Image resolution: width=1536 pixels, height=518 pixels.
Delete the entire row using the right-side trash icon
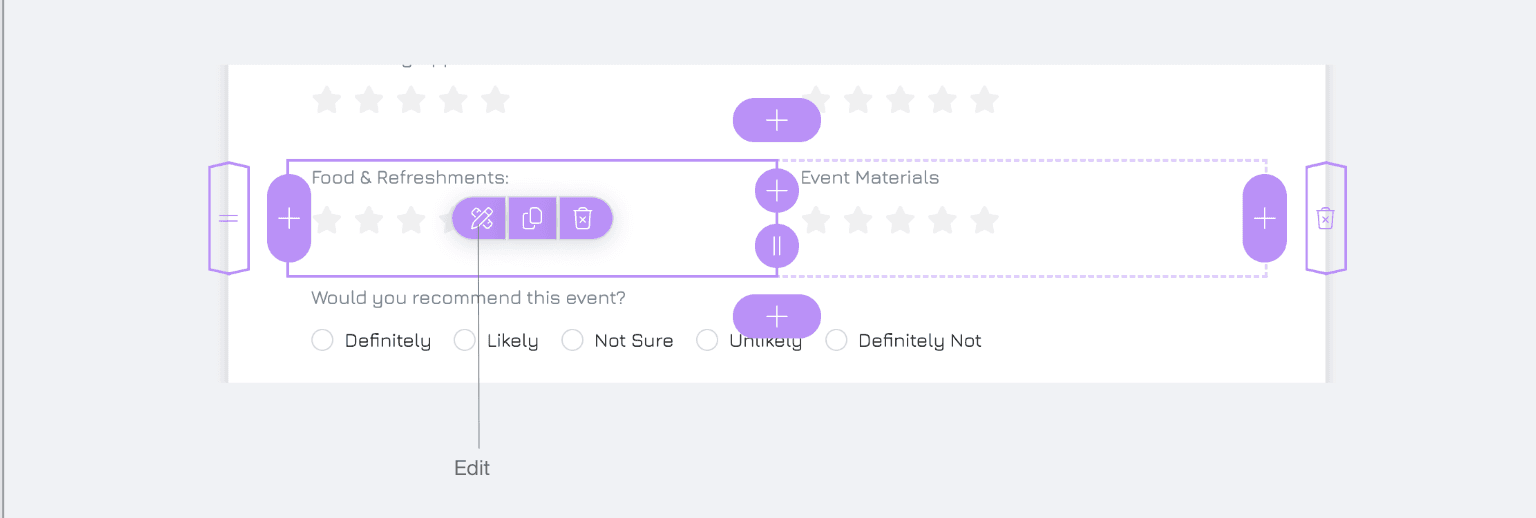[1326, 218]
